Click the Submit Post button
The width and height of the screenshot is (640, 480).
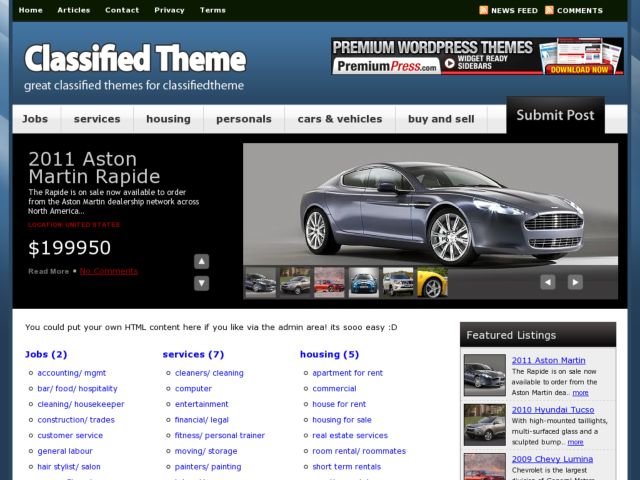[x=556, y=115]
